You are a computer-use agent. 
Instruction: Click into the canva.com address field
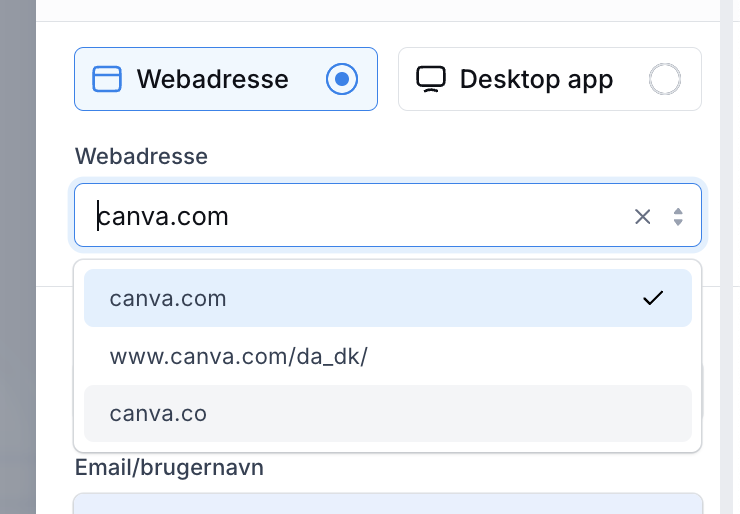(359, 216)
